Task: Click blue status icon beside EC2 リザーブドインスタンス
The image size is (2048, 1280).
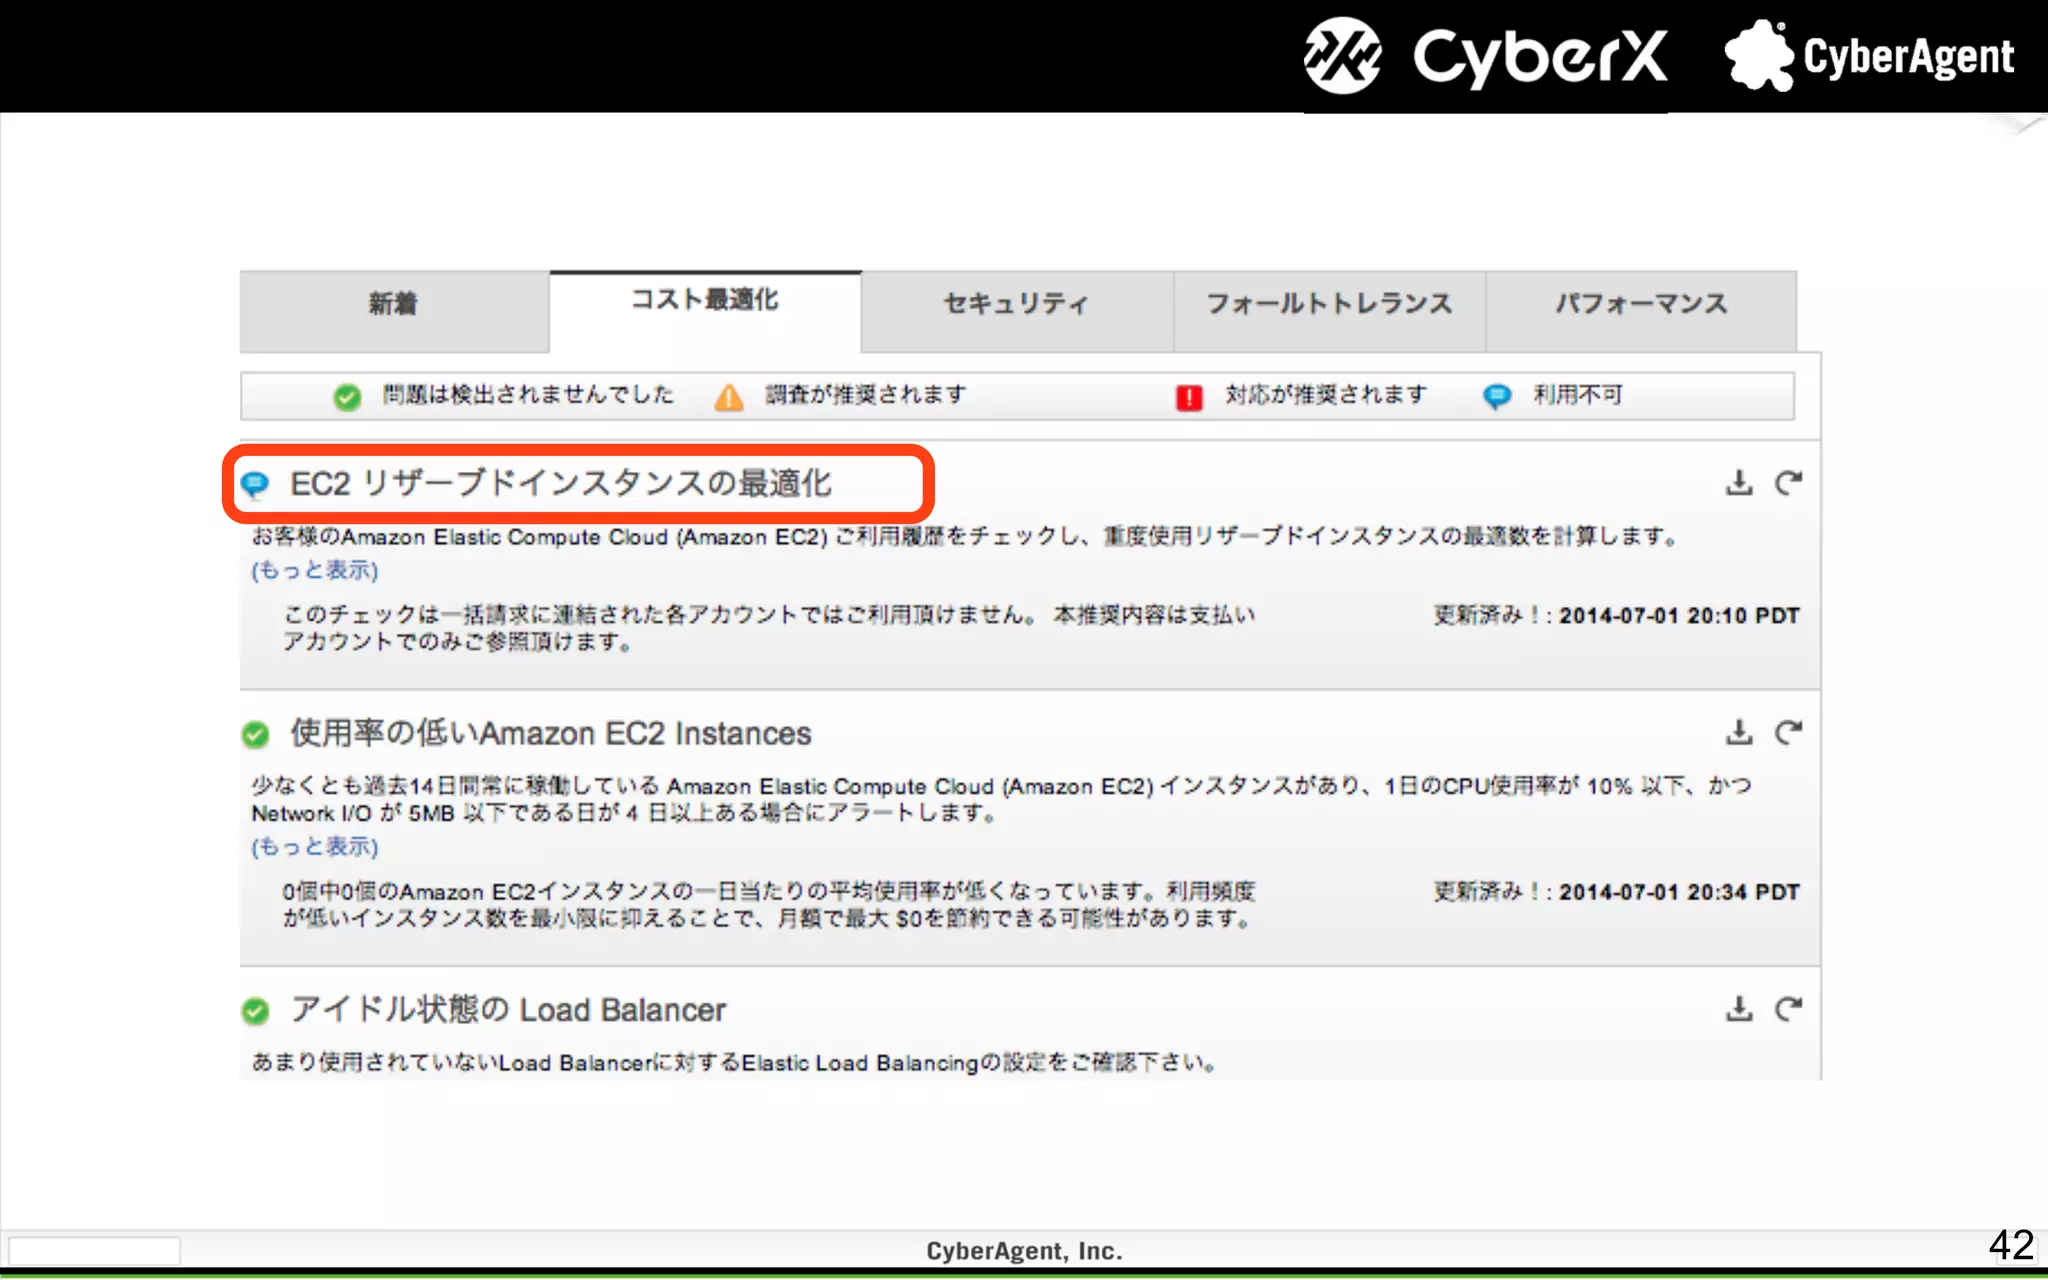Action: (x=256, y=485)
